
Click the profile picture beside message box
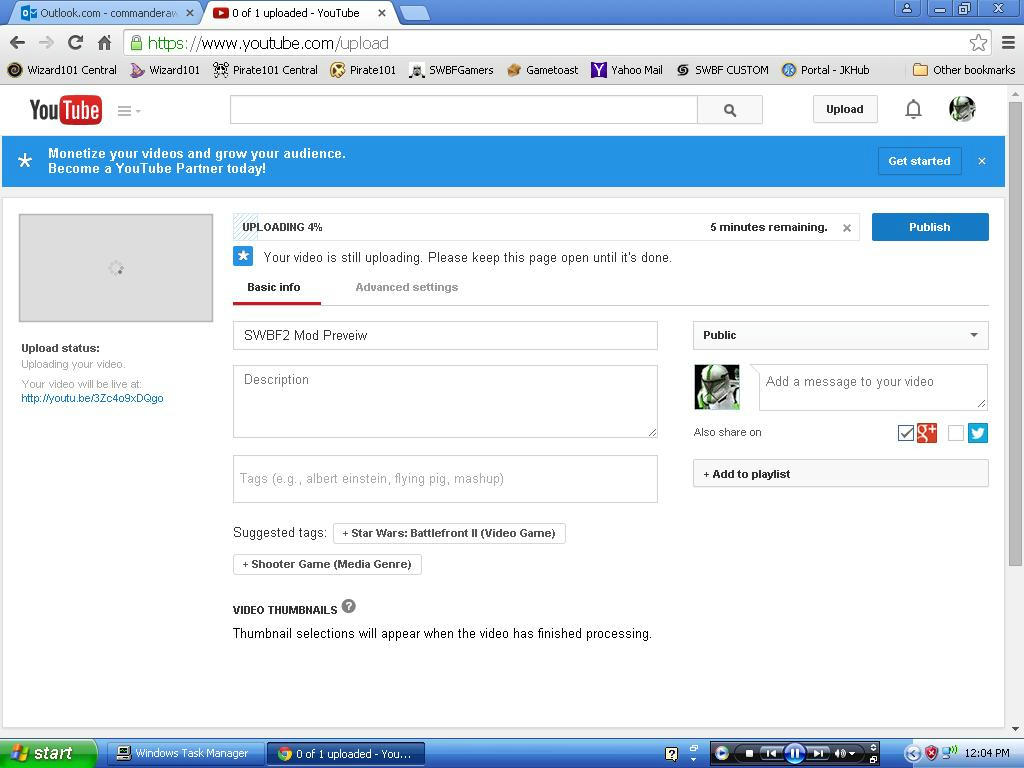click(x=716, y=387)
